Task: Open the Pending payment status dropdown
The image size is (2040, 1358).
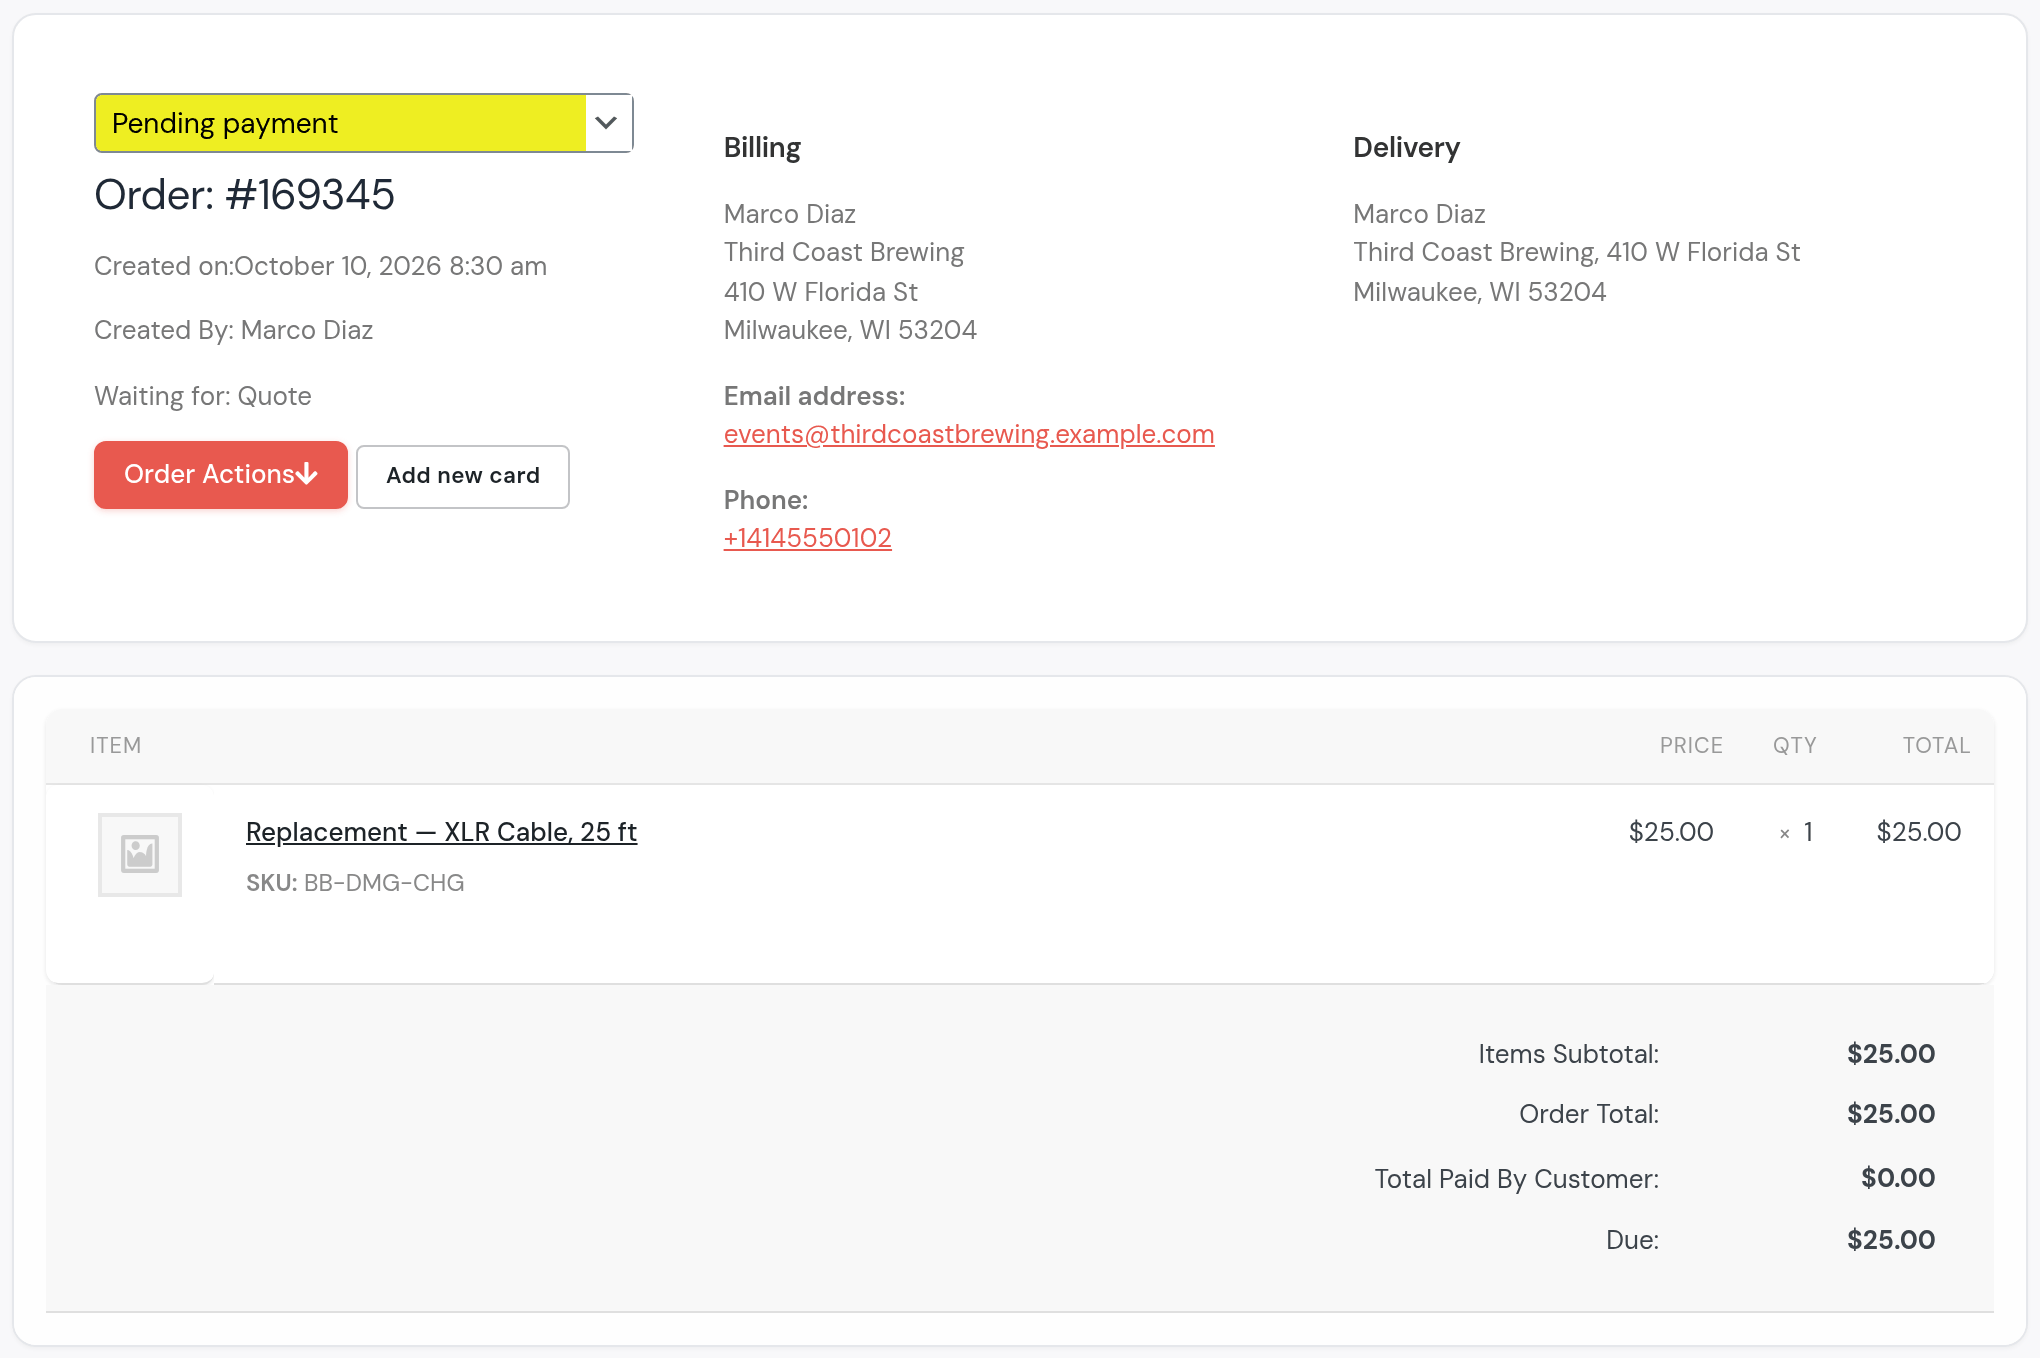Action: [363, 123]
